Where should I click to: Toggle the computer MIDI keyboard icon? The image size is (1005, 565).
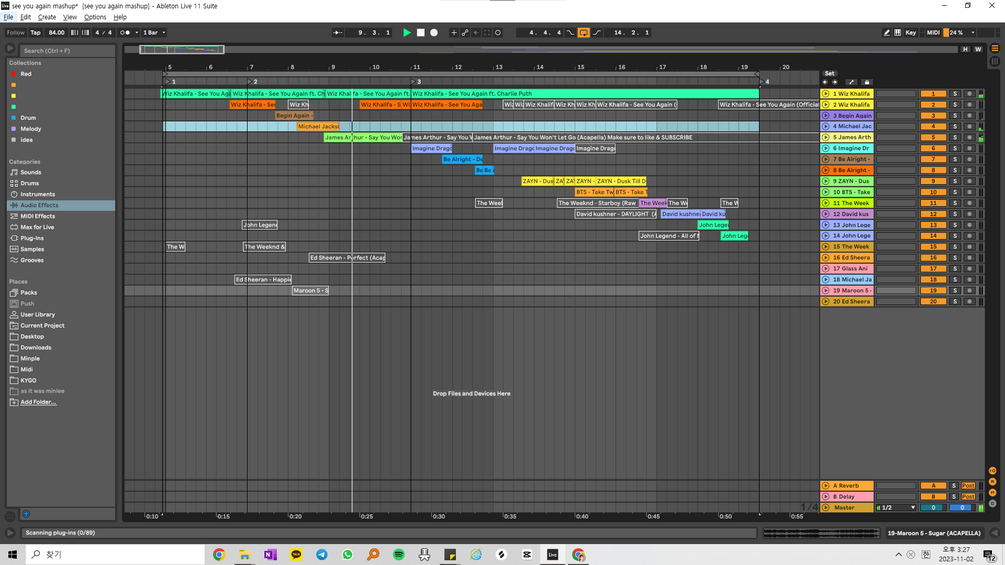[x=897, y=33]
